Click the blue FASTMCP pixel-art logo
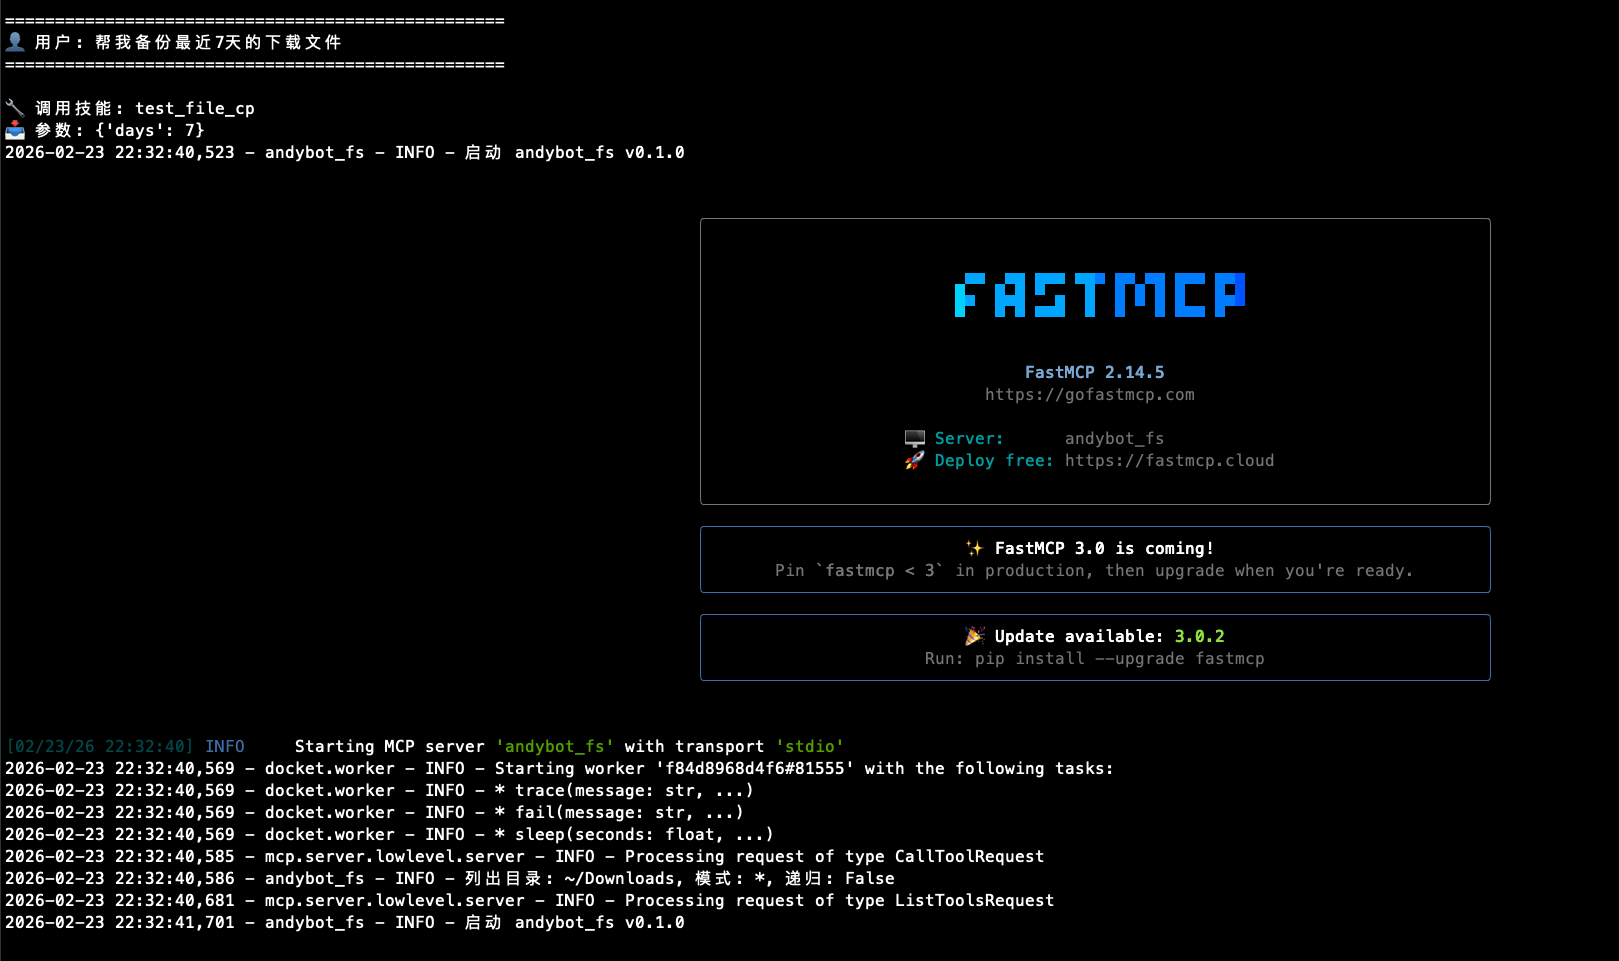The image size is (1619, 961). 1100,295
